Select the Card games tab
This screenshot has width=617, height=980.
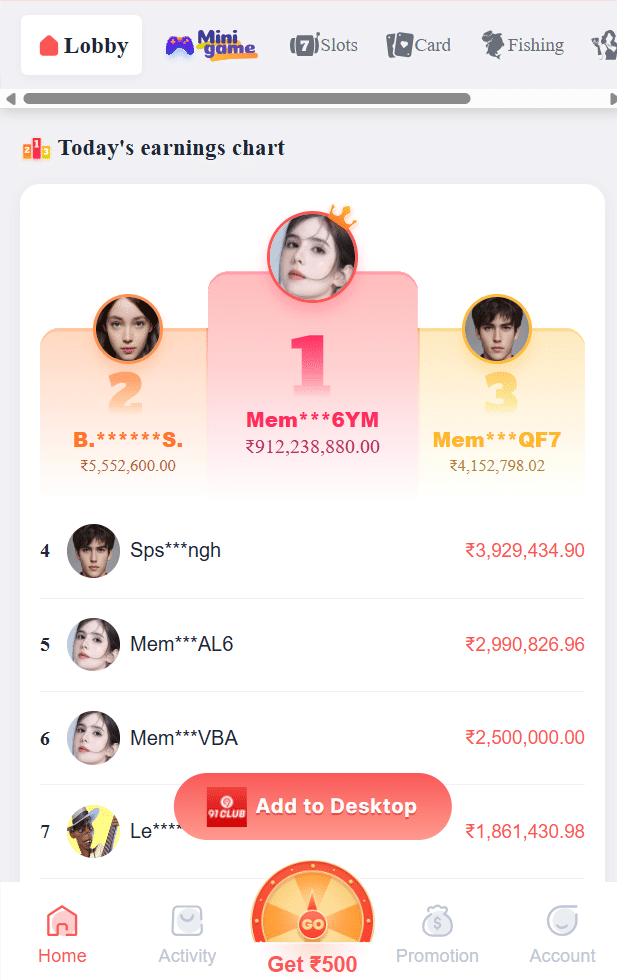[419, 45]
